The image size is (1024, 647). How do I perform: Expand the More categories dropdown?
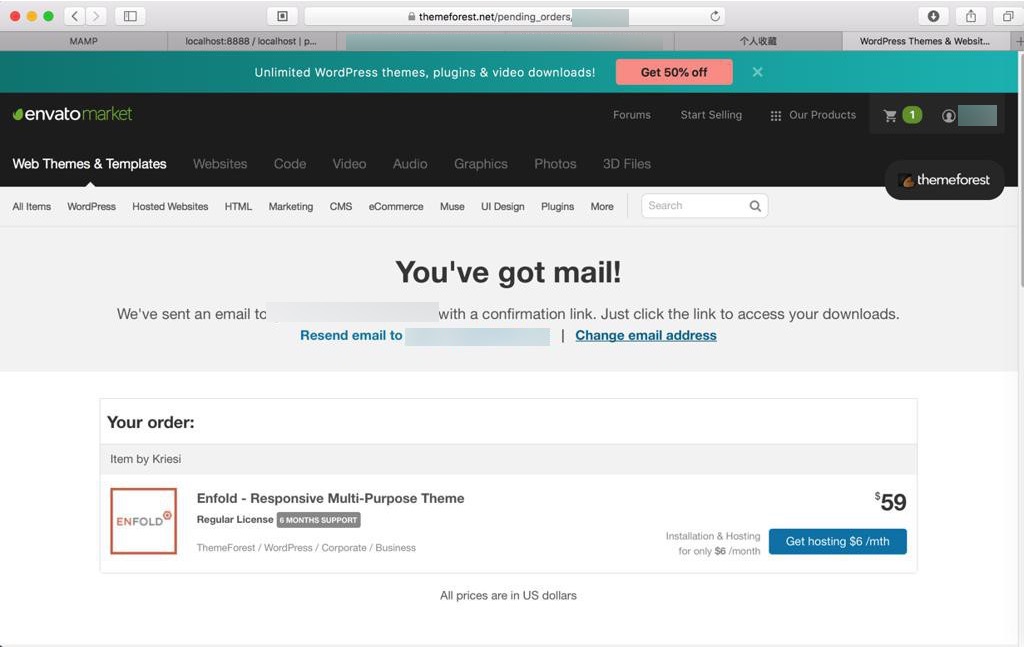click(x=602, y=206)
